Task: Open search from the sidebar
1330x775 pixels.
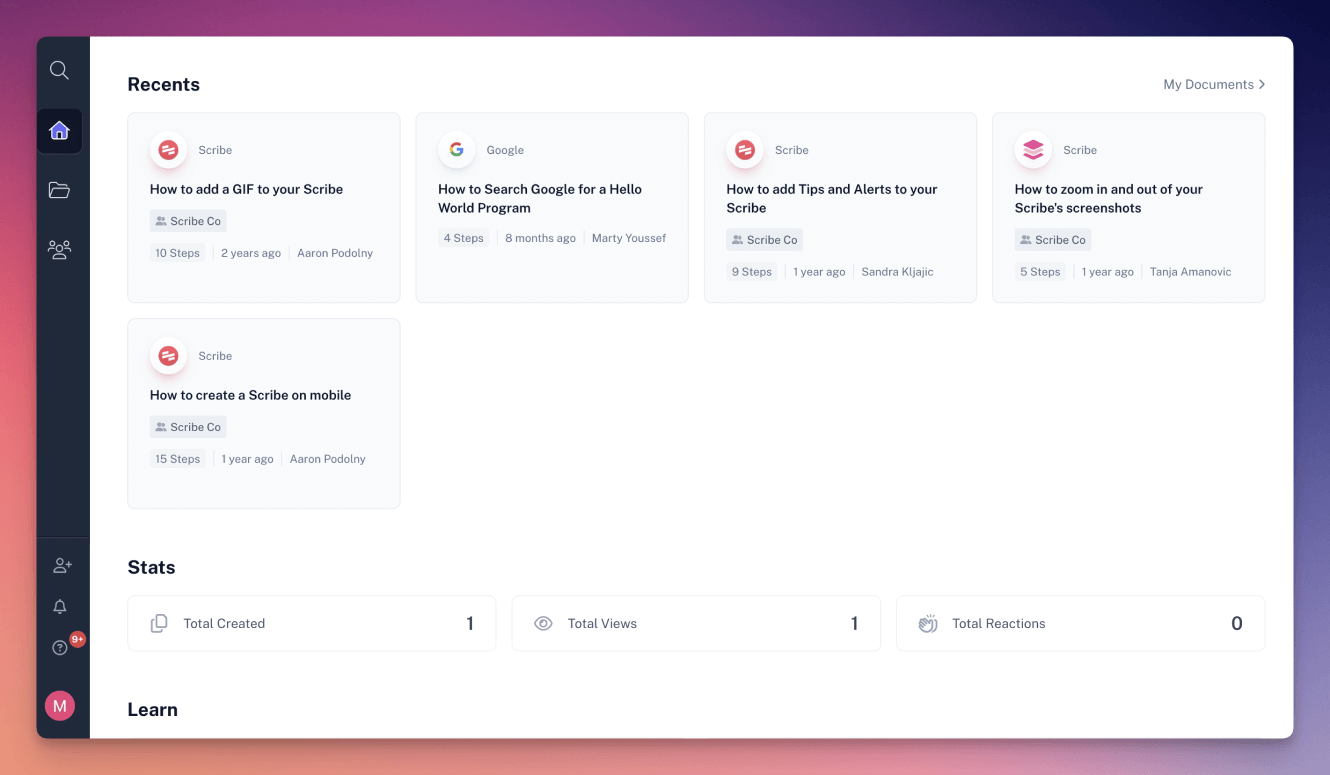Action: [59, 70]
